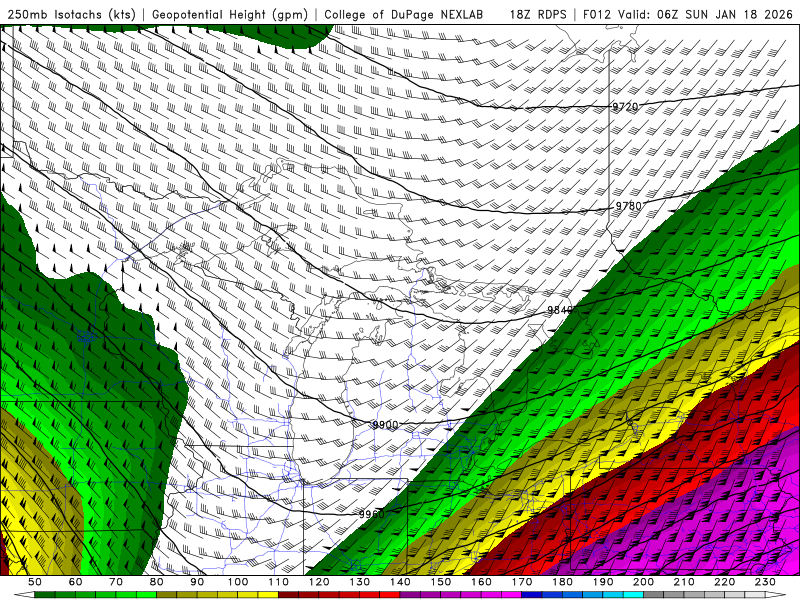Click the 180 value on the color scale

[562, 582]
